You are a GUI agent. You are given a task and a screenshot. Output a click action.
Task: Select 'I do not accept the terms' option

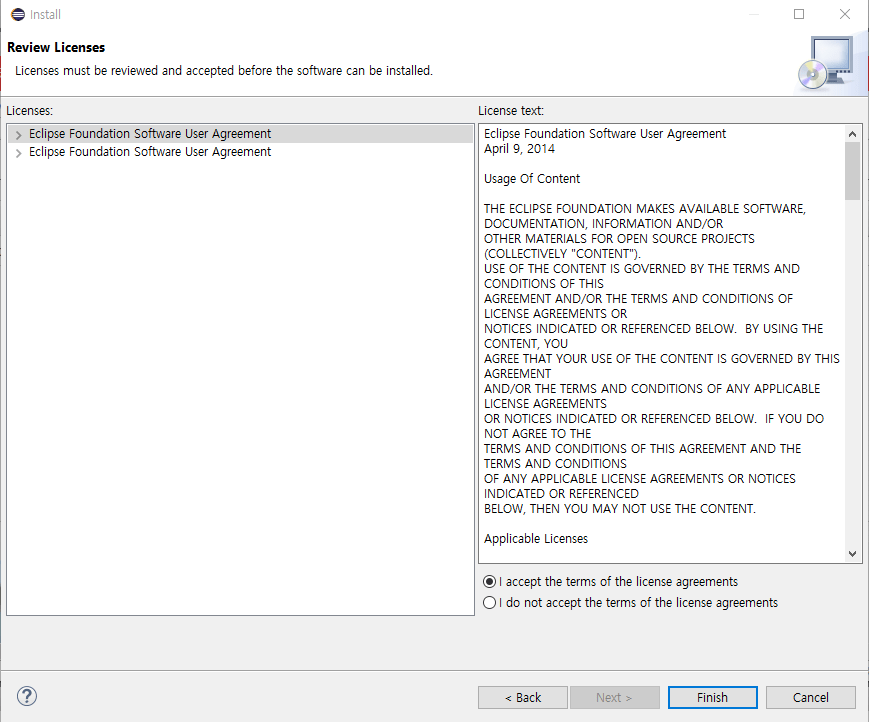(489, 603)
